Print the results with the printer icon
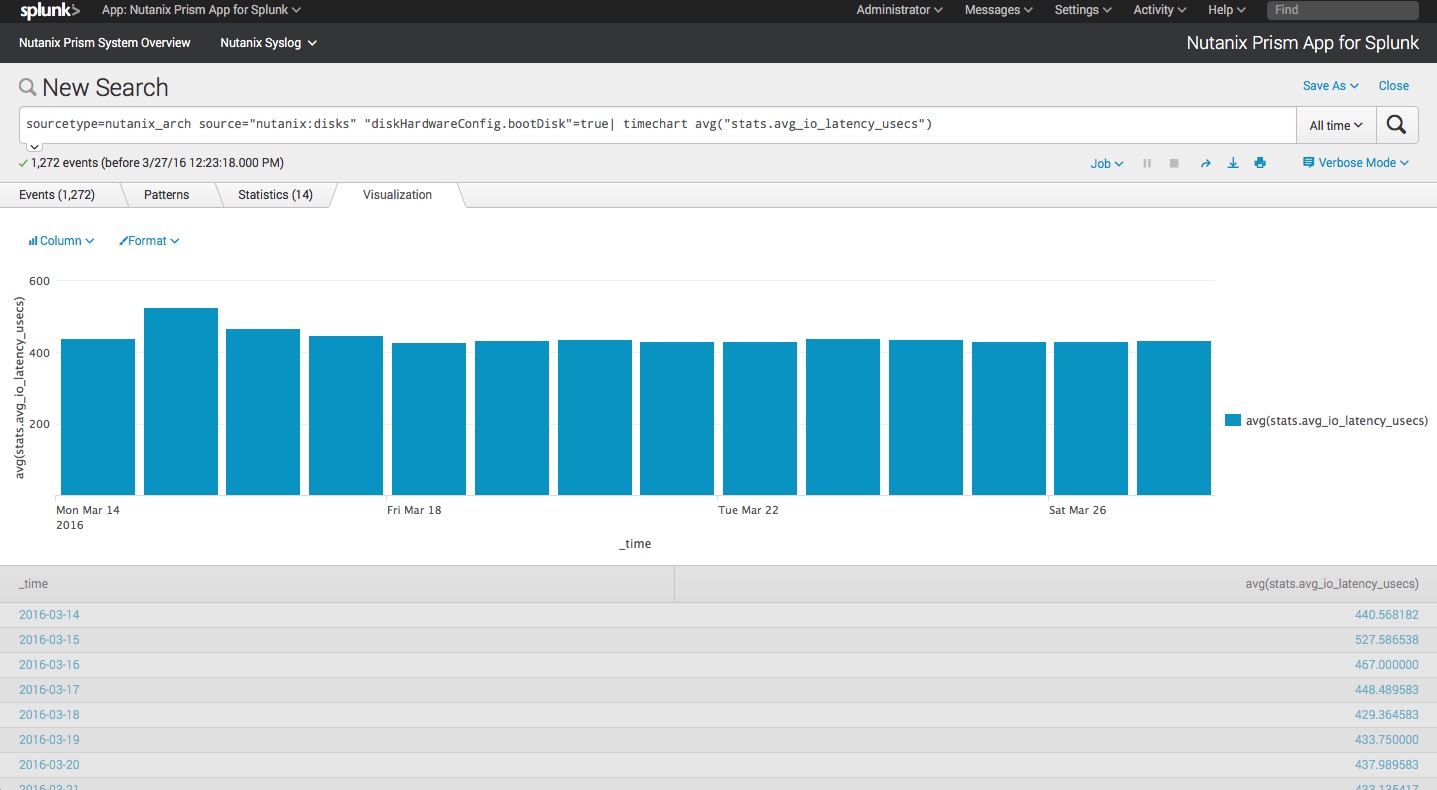1437x790 pixels. [x=1260, y=163]
